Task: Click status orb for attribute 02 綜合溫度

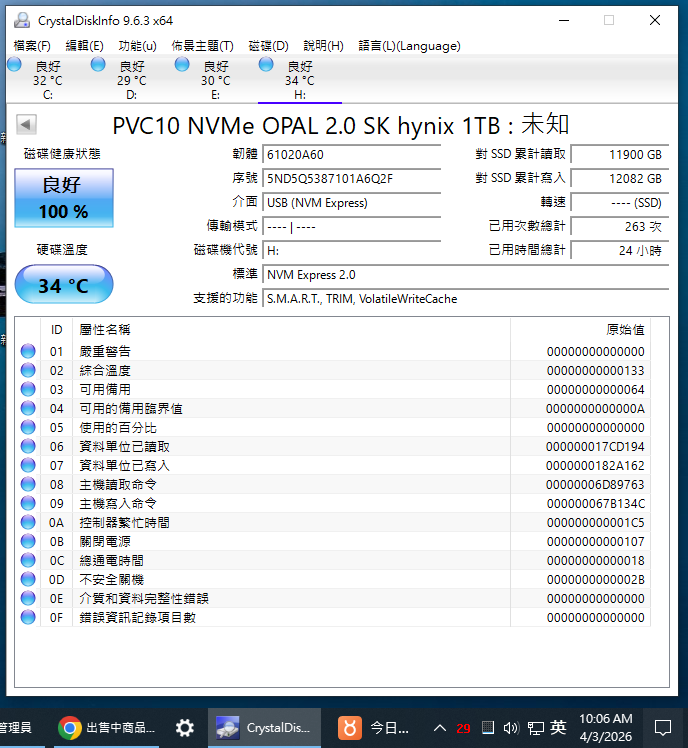Action: pos(28,370)
